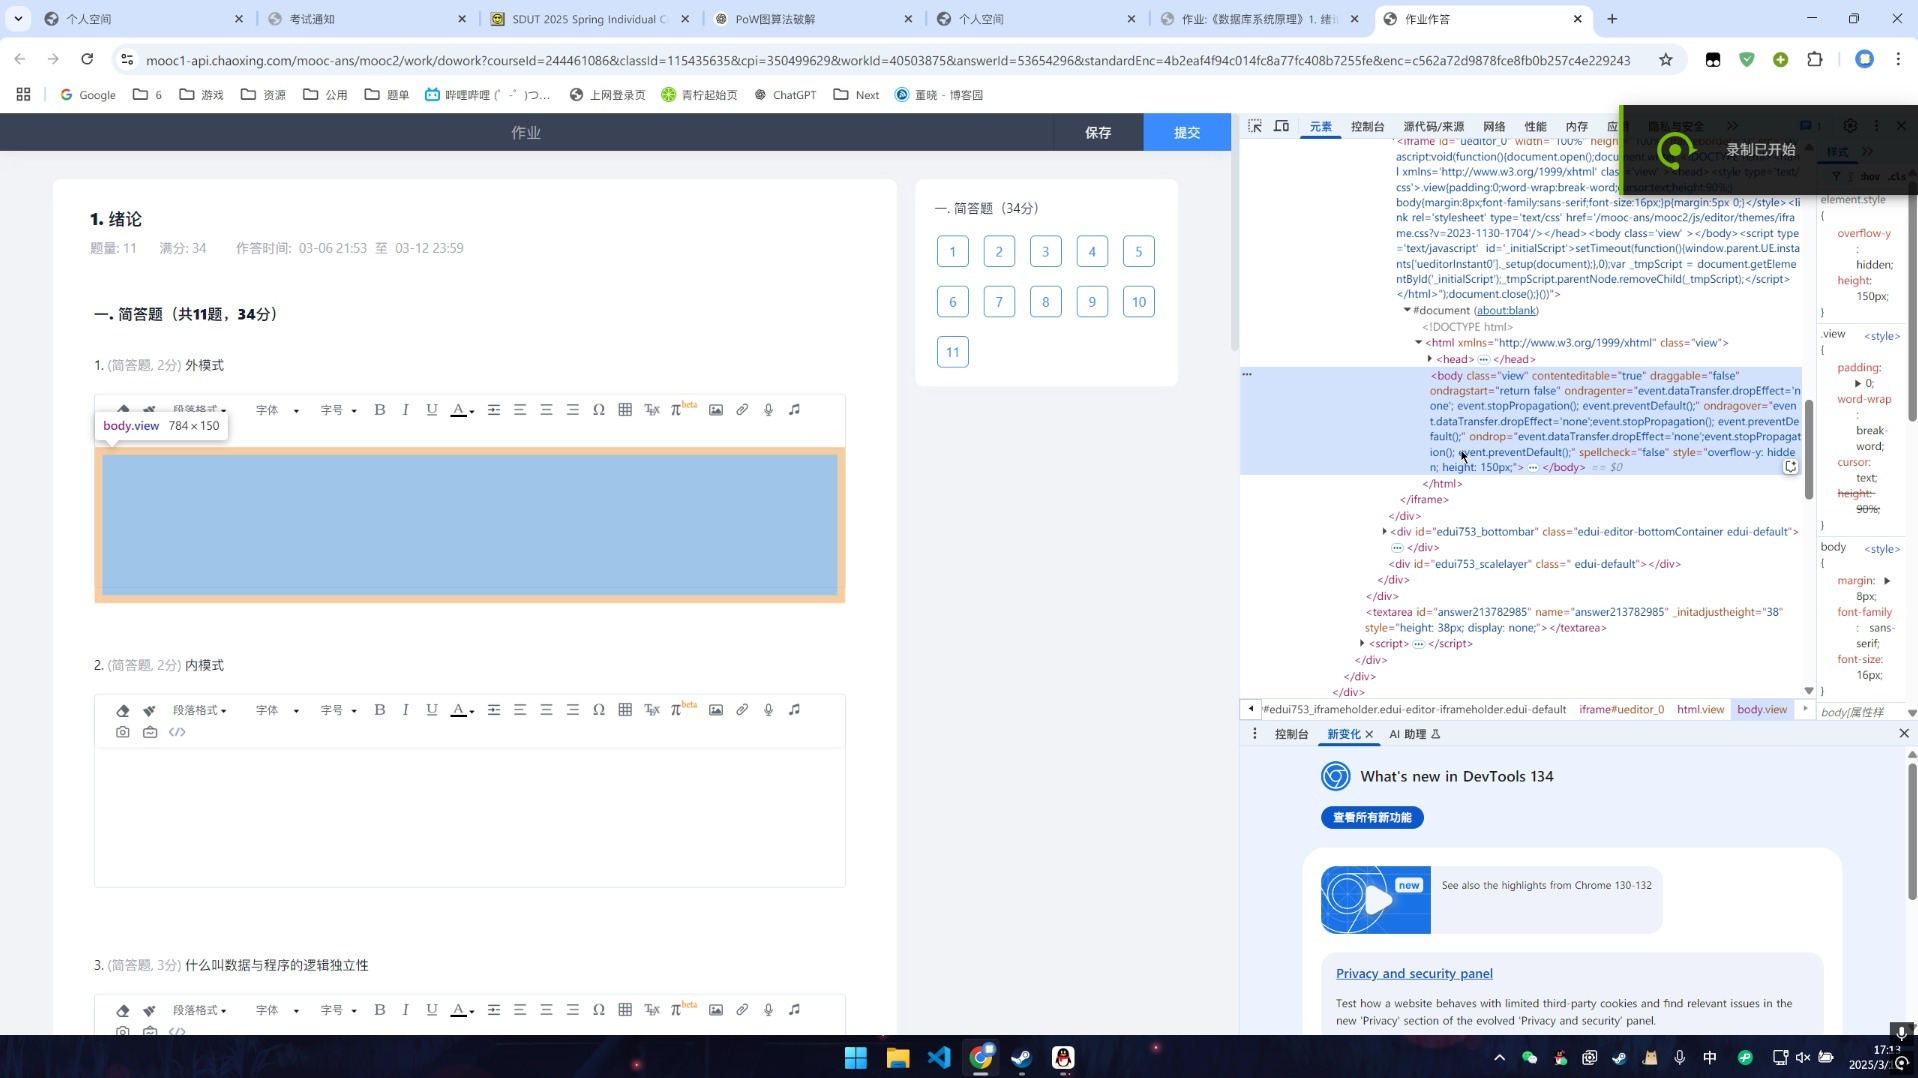Switch to the 源代码/来源 DevTools tab
Image resolution: width=1918 pixels, height=1078 pixels.
[1433, 127]
